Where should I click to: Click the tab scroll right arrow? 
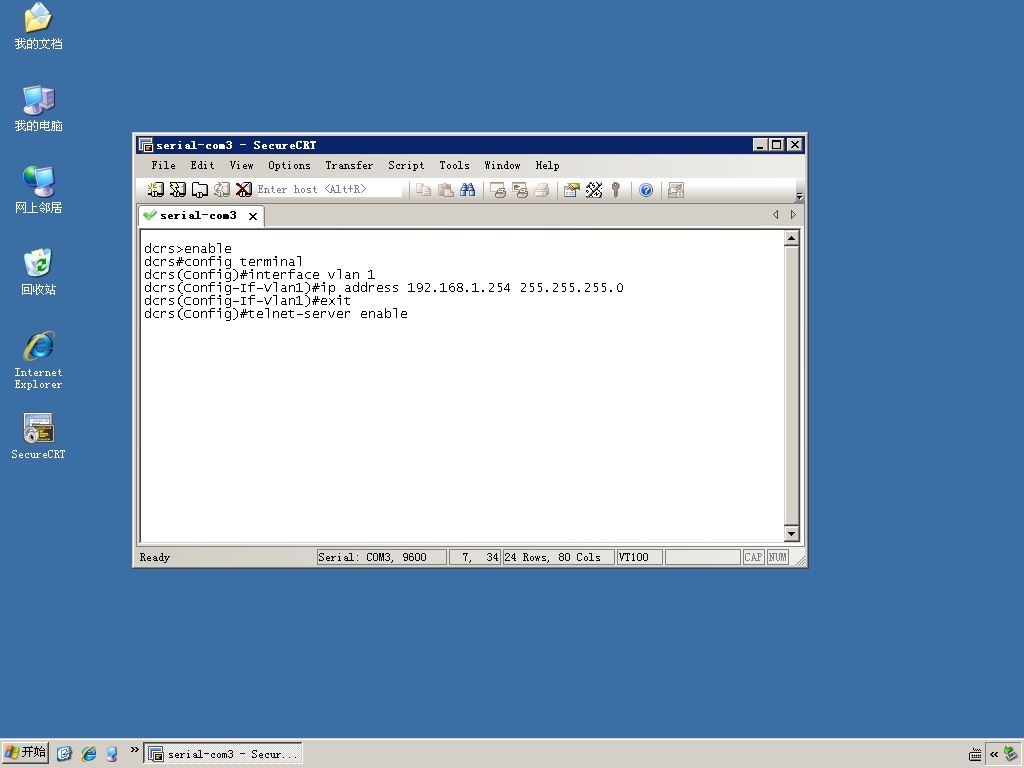[x=793, y=214]
